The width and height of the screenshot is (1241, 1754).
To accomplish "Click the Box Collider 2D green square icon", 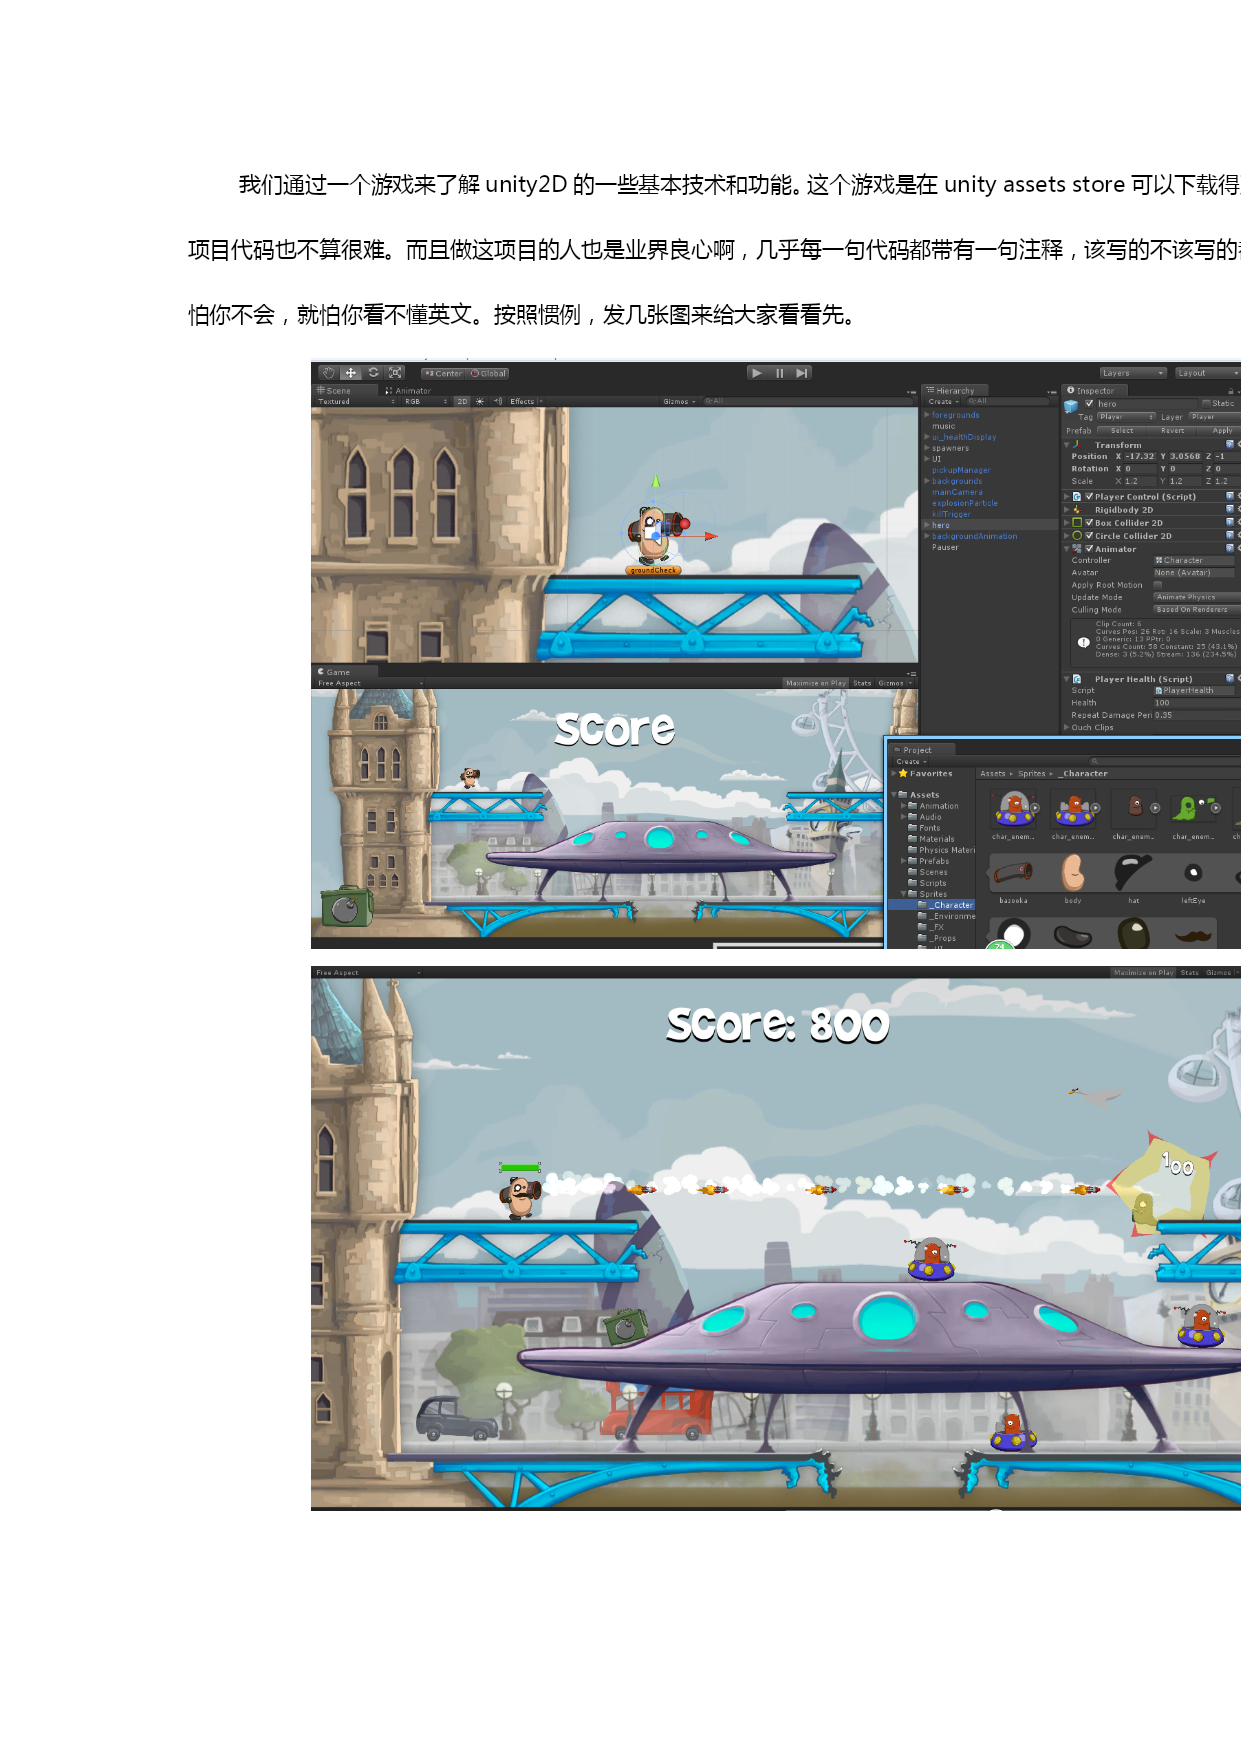I will tap(1077, 523).
